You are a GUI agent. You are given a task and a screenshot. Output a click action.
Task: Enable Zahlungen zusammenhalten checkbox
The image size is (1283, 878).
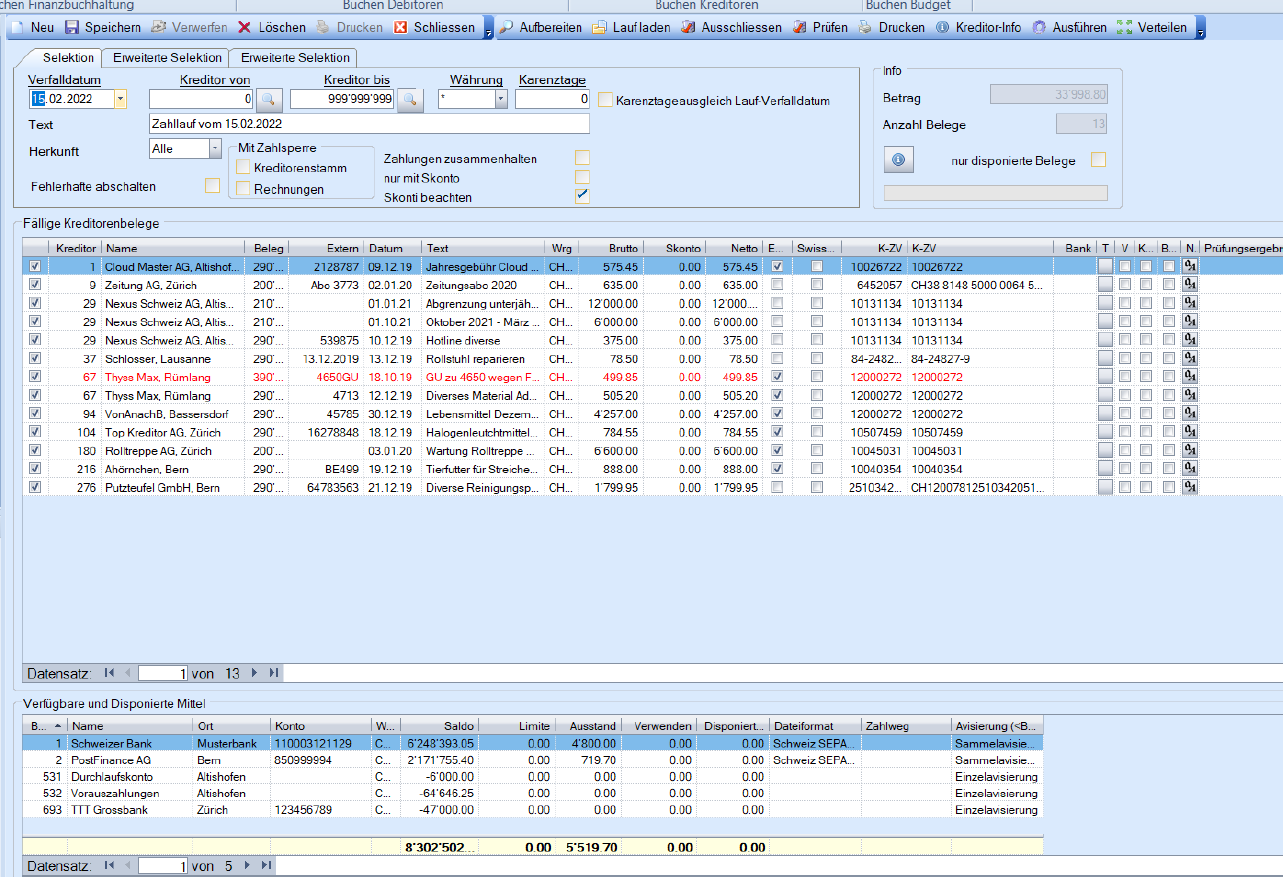[582, 158]
